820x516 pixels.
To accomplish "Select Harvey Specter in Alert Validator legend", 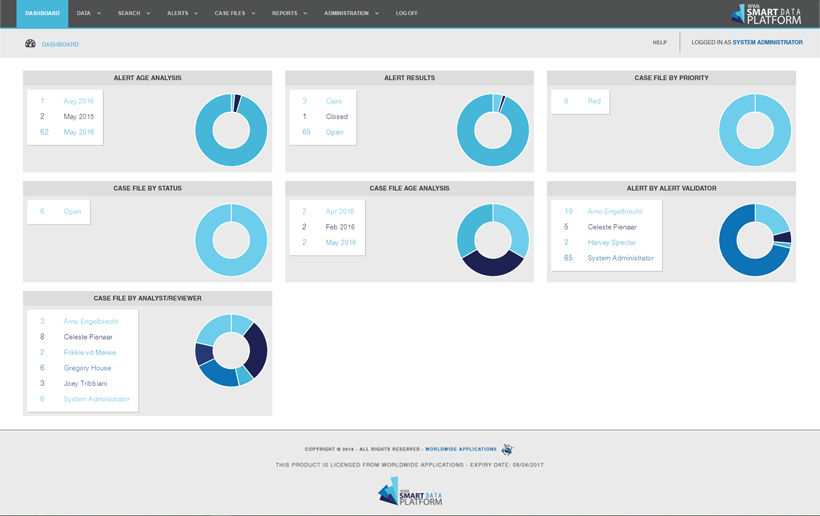I will tap(611, 243).
